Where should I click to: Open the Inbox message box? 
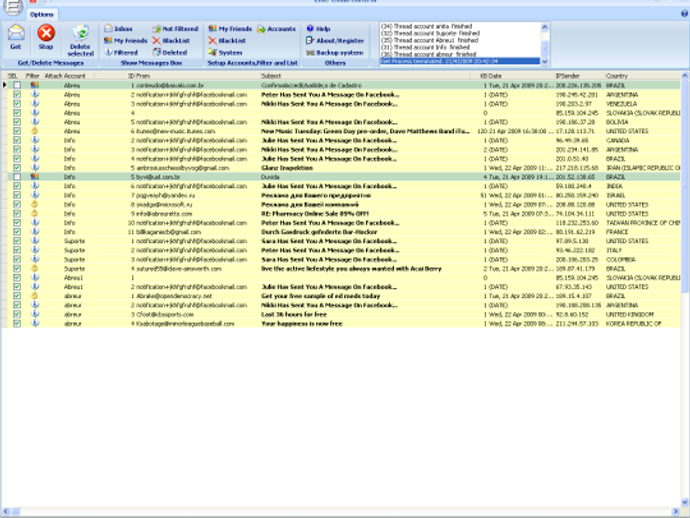[x=118, y=29]
